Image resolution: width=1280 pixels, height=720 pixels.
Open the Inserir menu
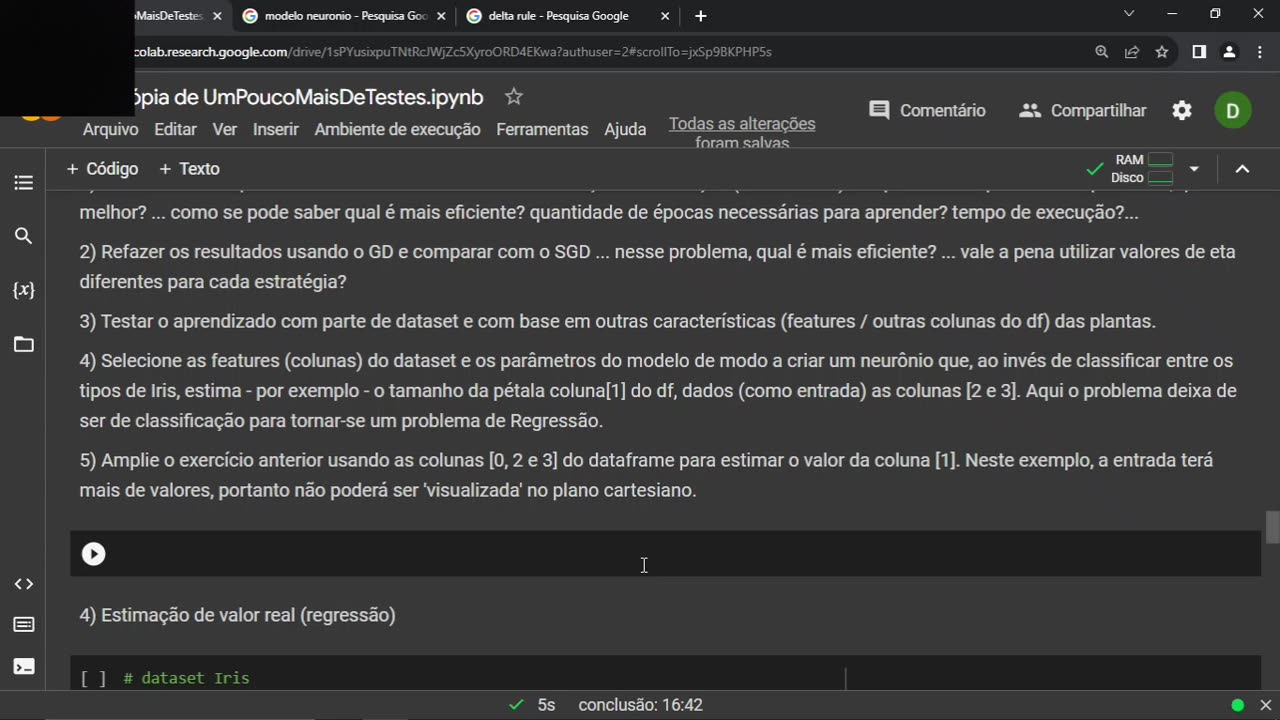pos(276,129)
